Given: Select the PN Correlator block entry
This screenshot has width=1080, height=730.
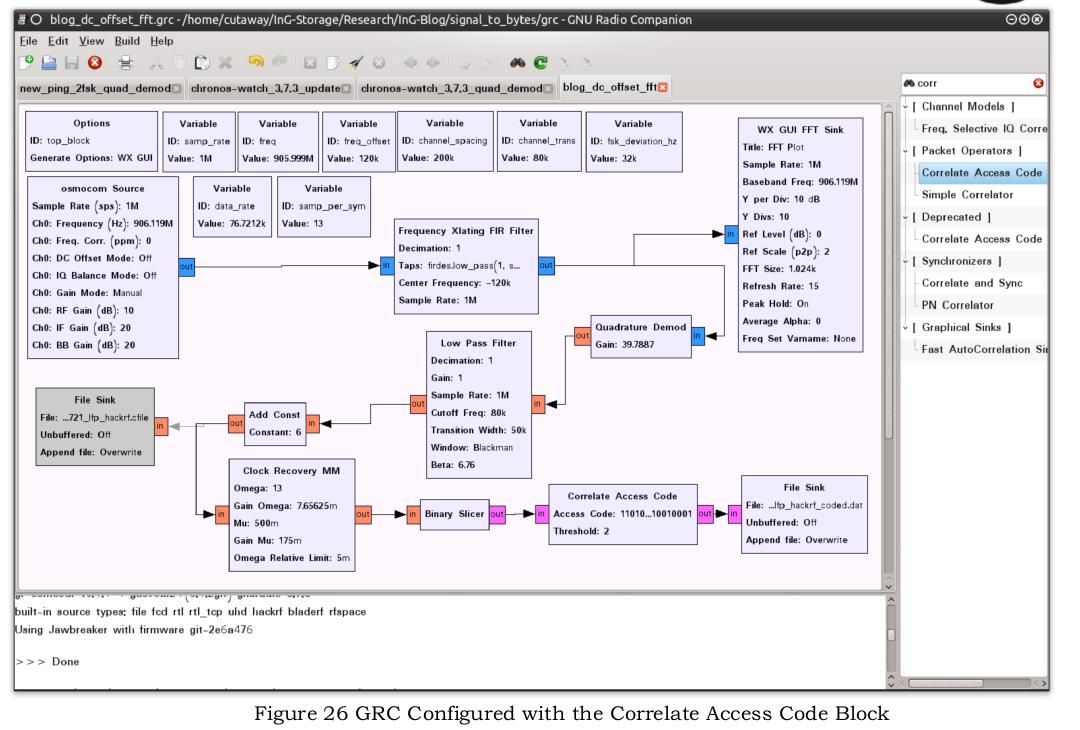Looking at the screenshot, I should pos(957,305).
